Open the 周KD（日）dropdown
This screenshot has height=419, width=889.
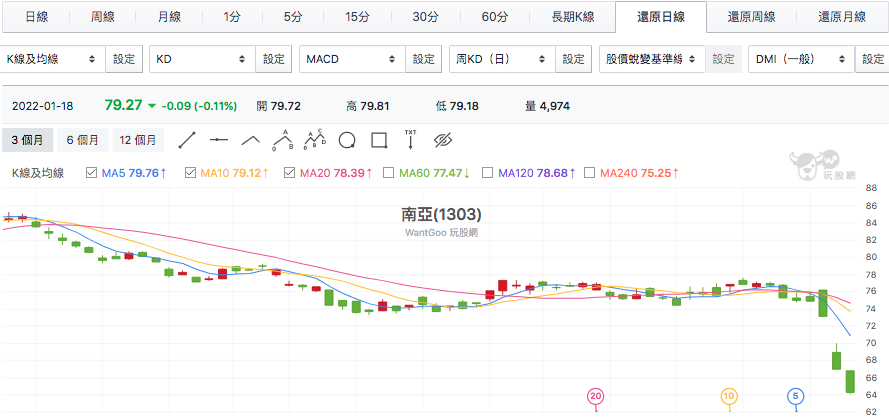coord(502,59)
